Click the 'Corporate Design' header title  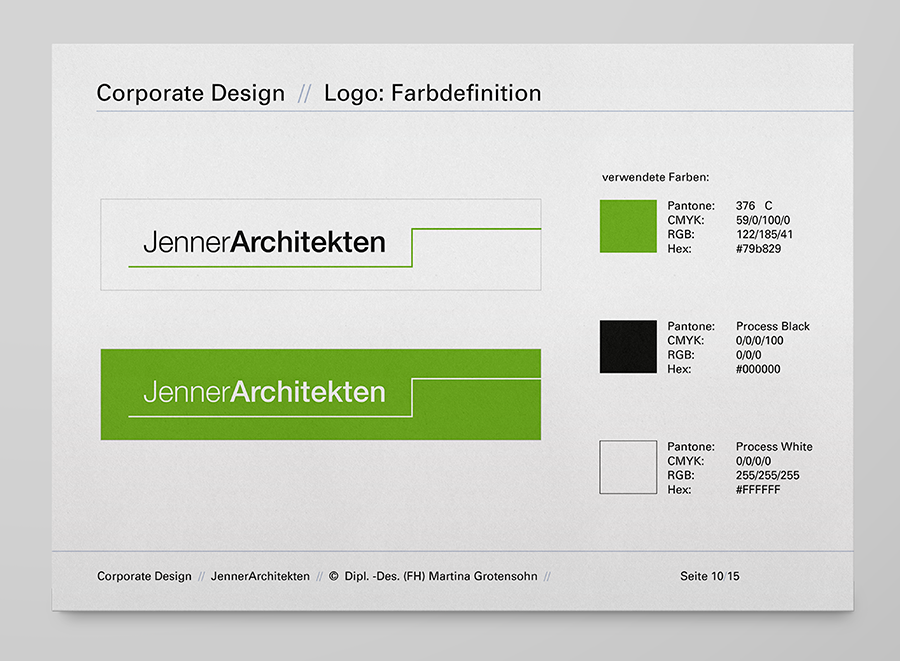(190, 94)
